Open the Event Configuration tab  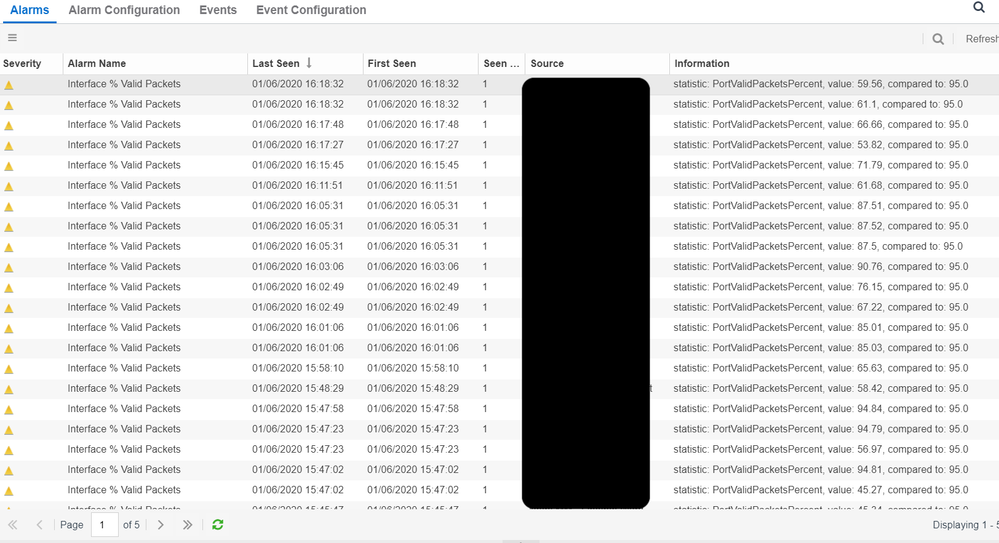(311, 10)
